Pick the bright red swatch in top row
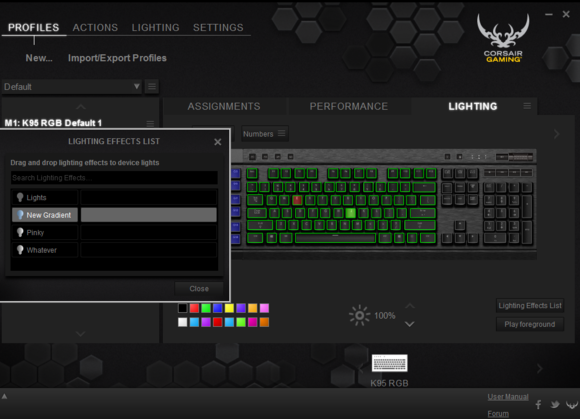 (x=194, y=308)
